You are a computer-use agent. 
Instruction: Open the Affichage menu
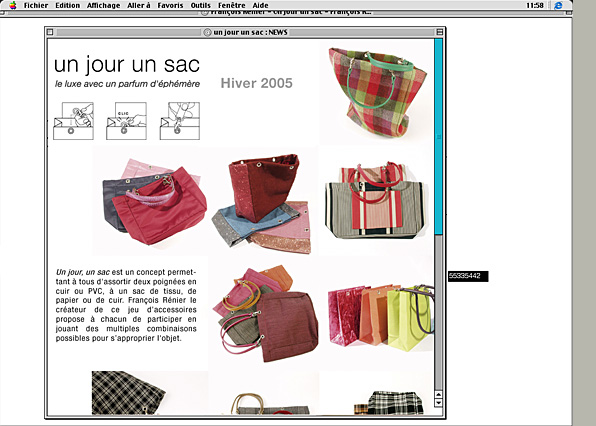coord(103,5)
